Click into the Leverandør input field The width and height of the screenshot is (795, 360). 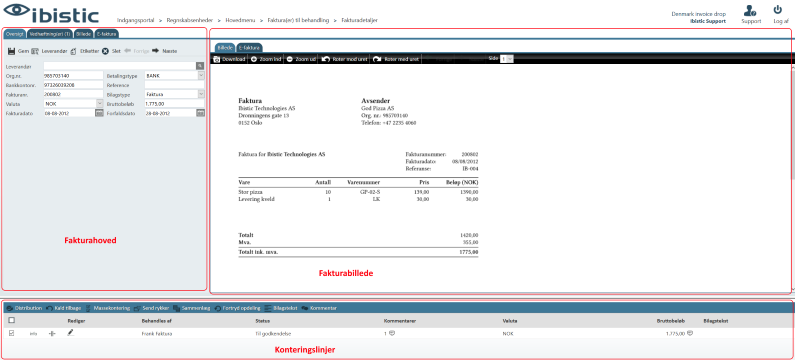pyautogui.click(x=120, y=65)
